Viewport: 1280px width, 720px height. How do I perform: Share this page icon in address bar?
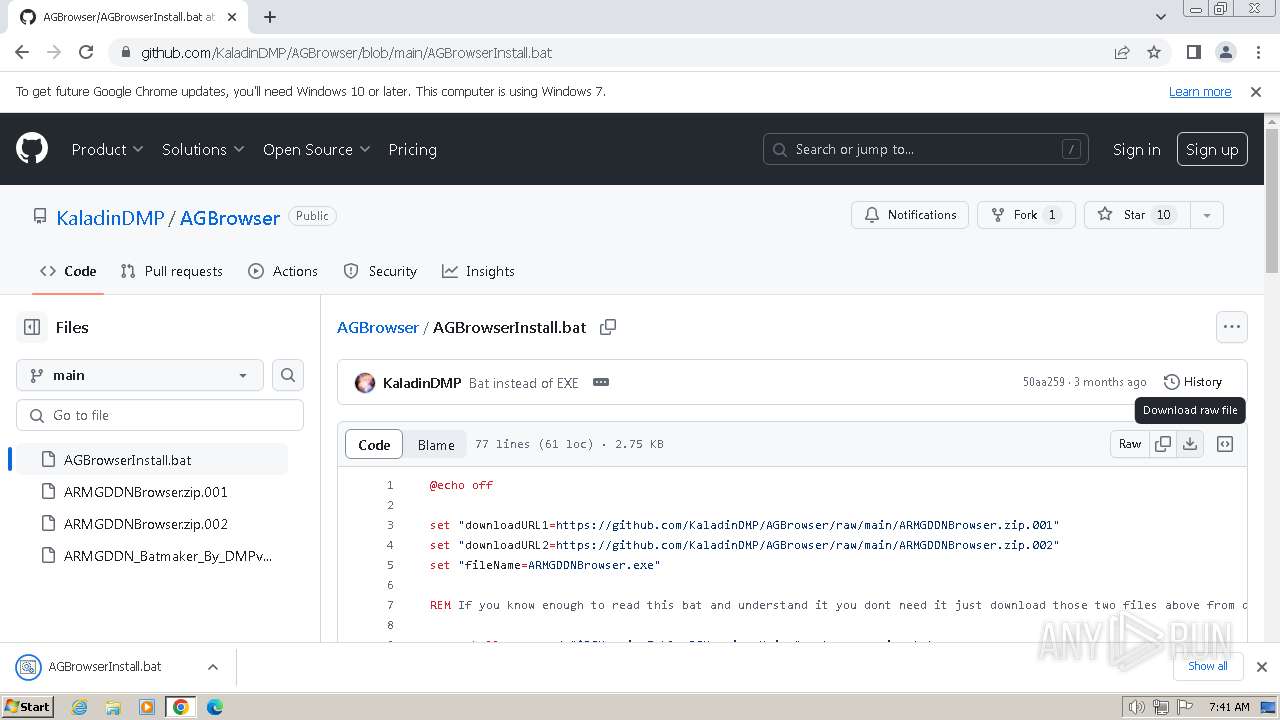[1122, 52]
